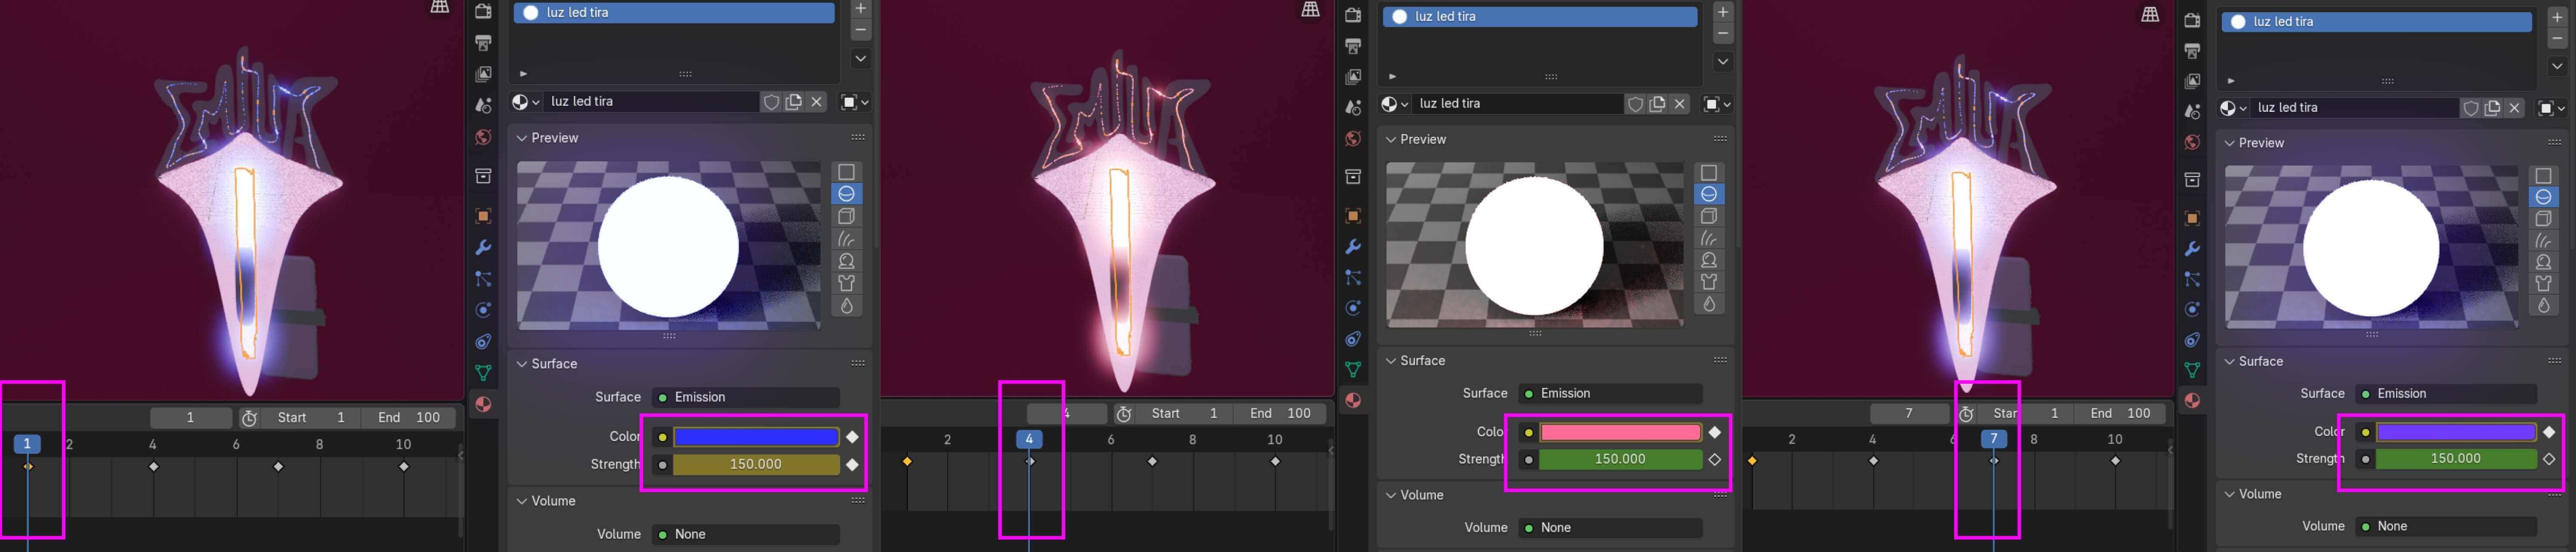Image resolution: width=2576 pixels, height=552 pixels.
Task: Click Start 1 field in frame 4 timeline
Action: point(1184,414)
